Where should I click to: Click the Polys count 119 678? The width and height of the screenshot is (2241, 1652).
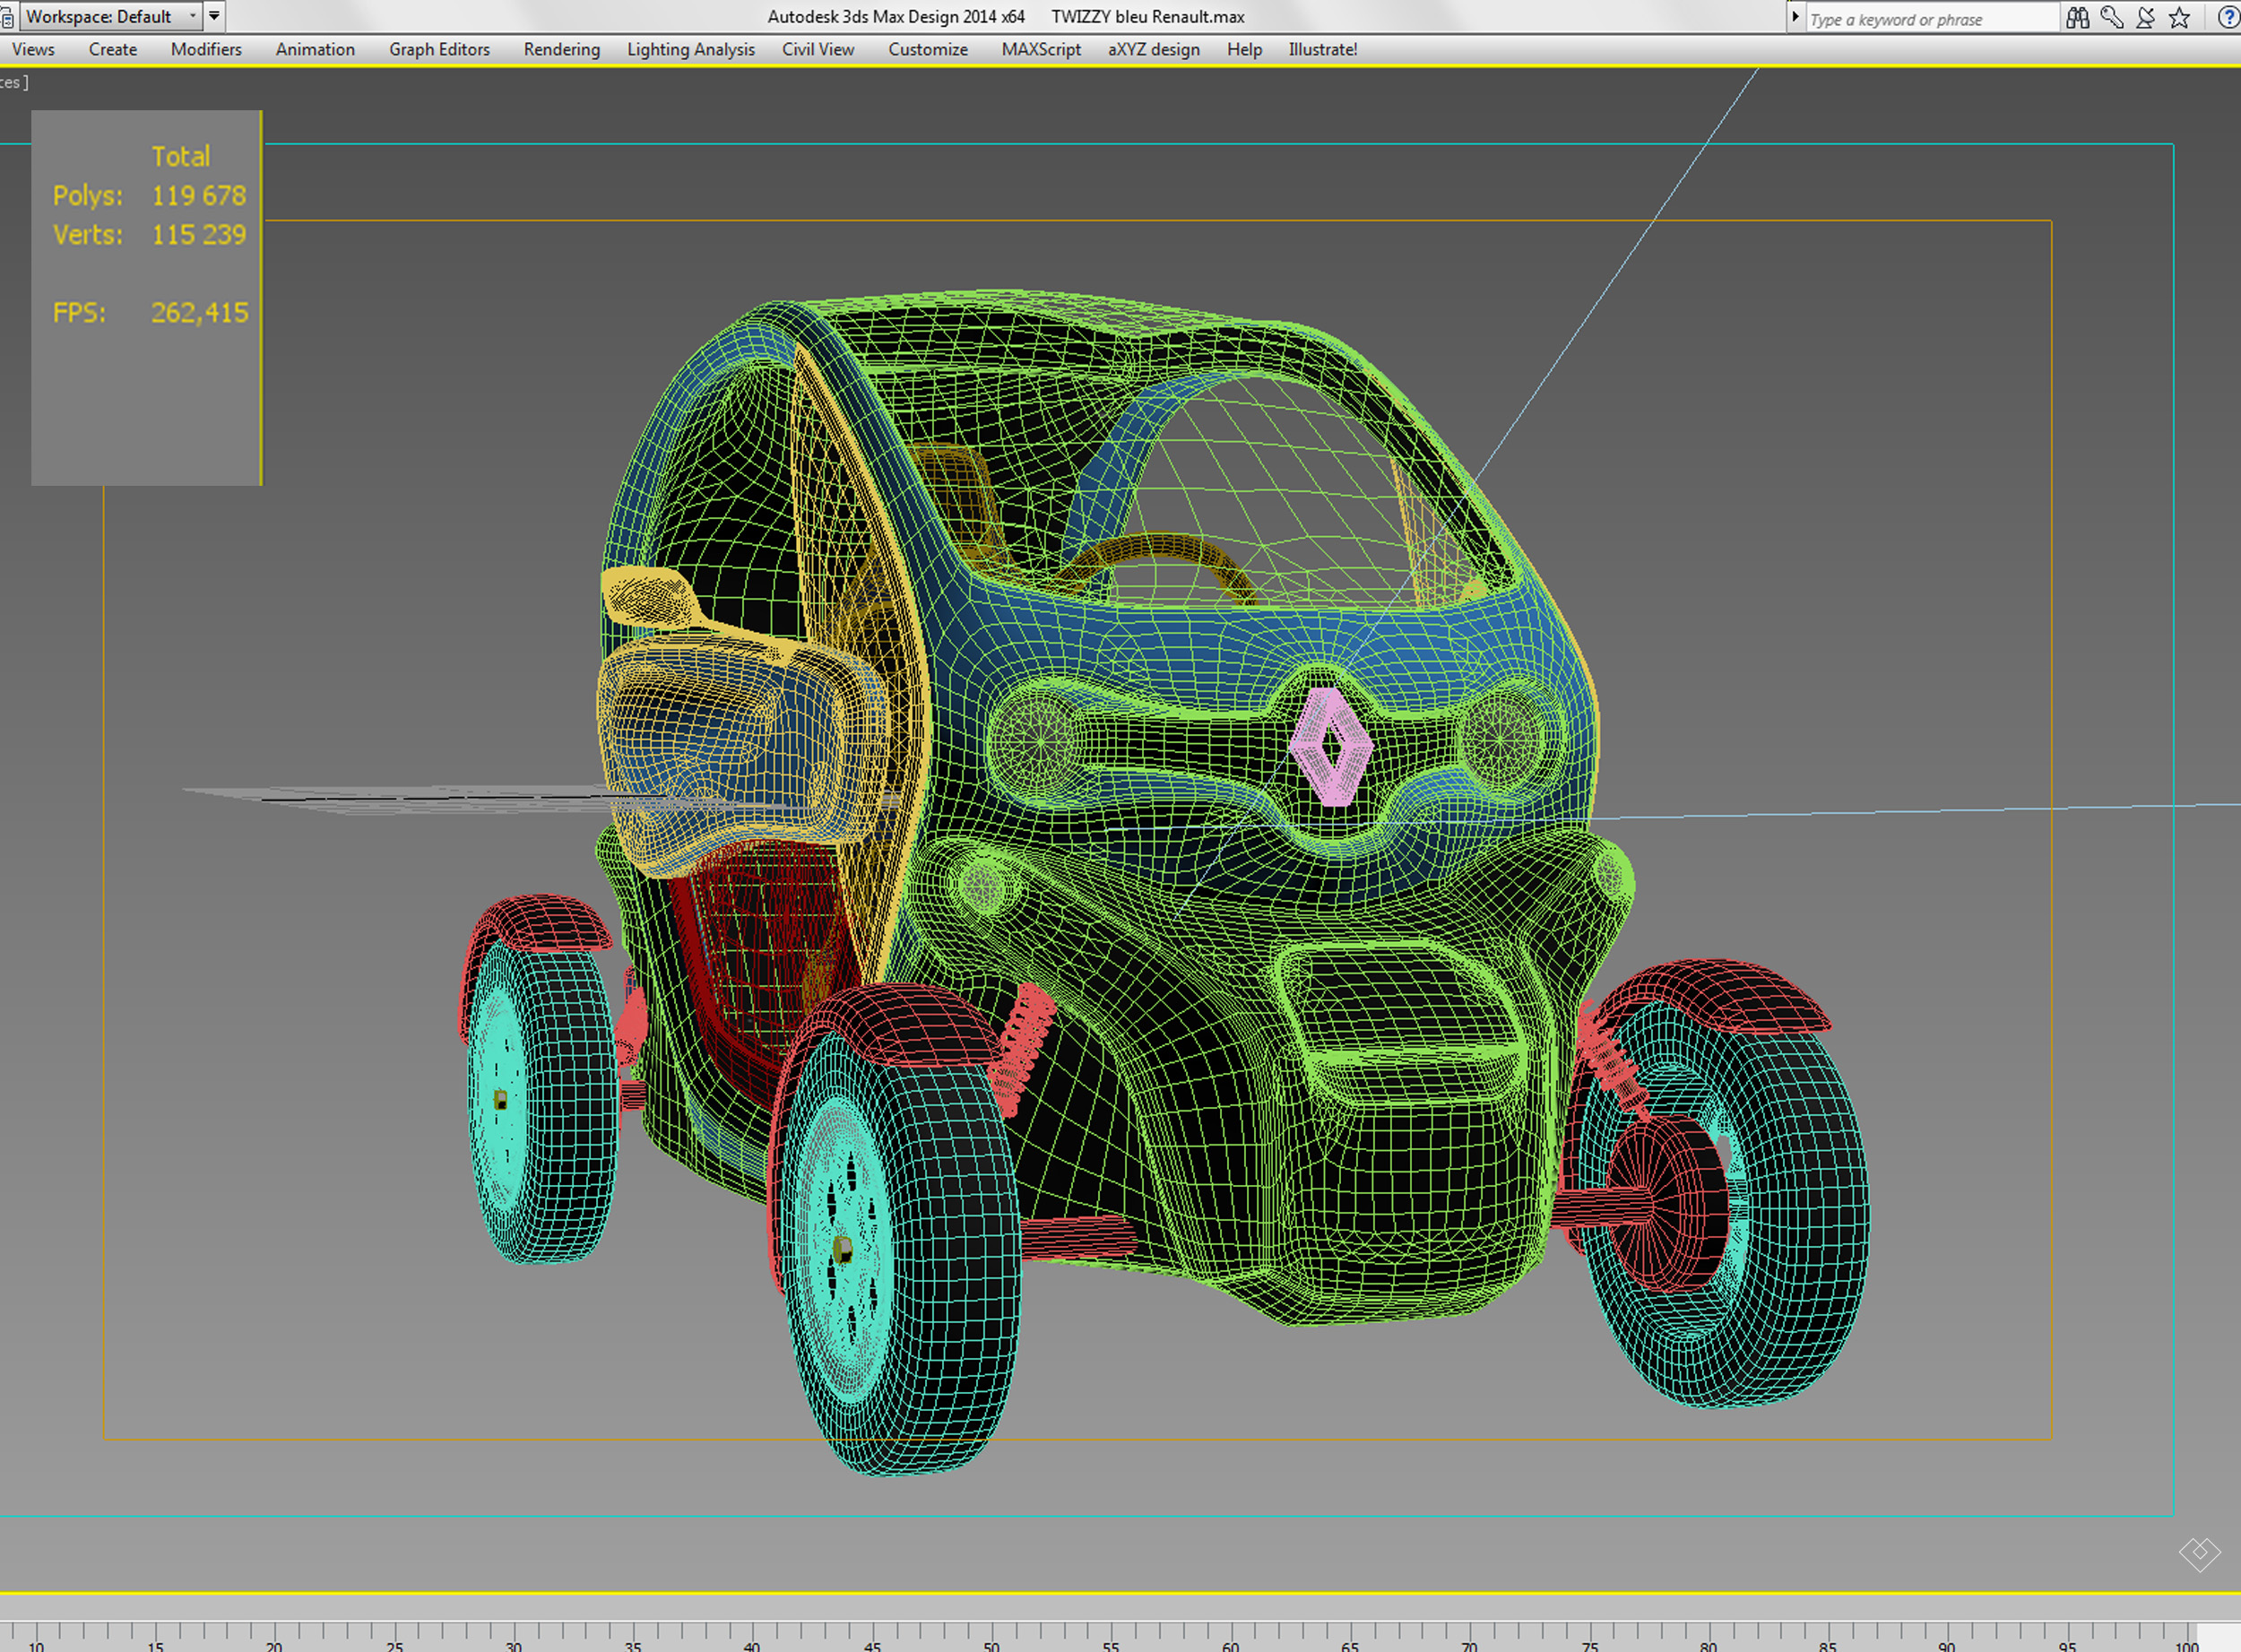pyautogui.click(x=199, y=195)
